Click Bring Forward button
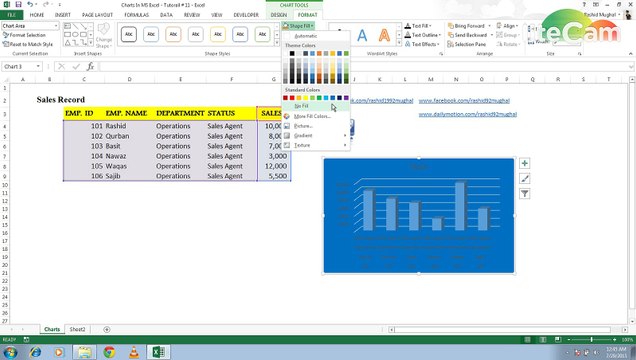 (x=466, y=26)
